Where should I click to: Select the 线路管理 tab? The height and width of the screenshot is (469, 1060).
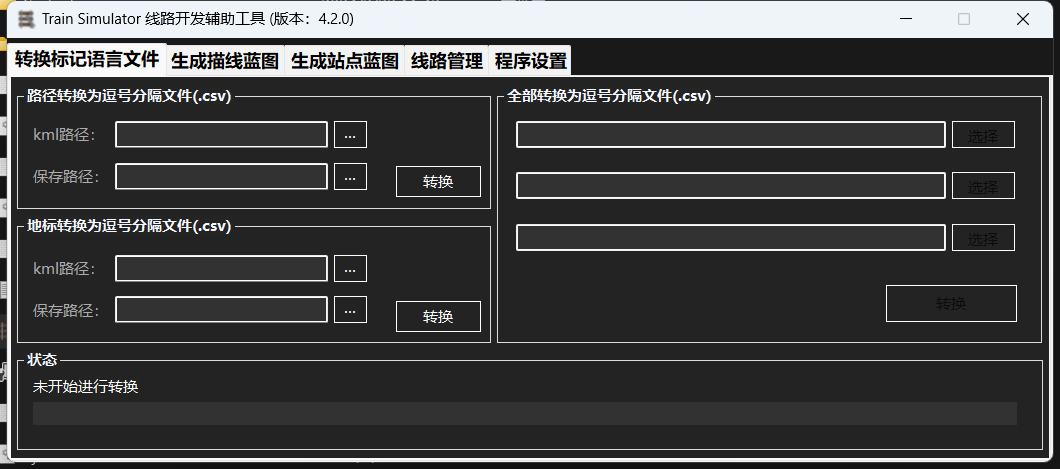[x=447, y=61]
